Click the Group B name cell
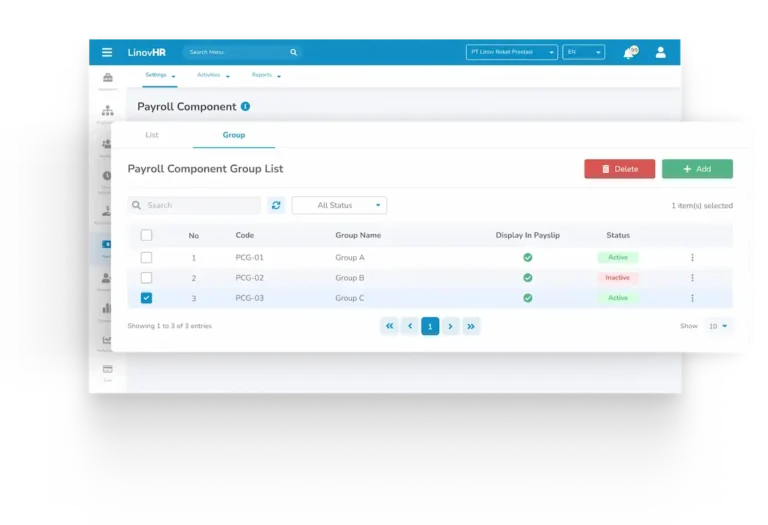 point(350,278)
